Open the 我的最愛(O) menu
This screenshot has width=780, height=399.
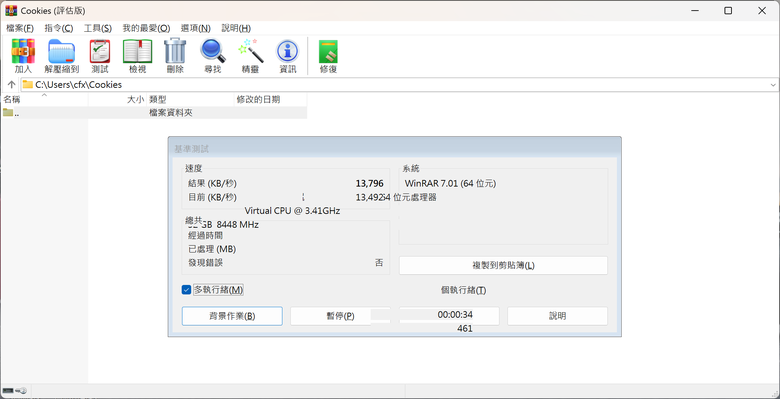(146, 28)
